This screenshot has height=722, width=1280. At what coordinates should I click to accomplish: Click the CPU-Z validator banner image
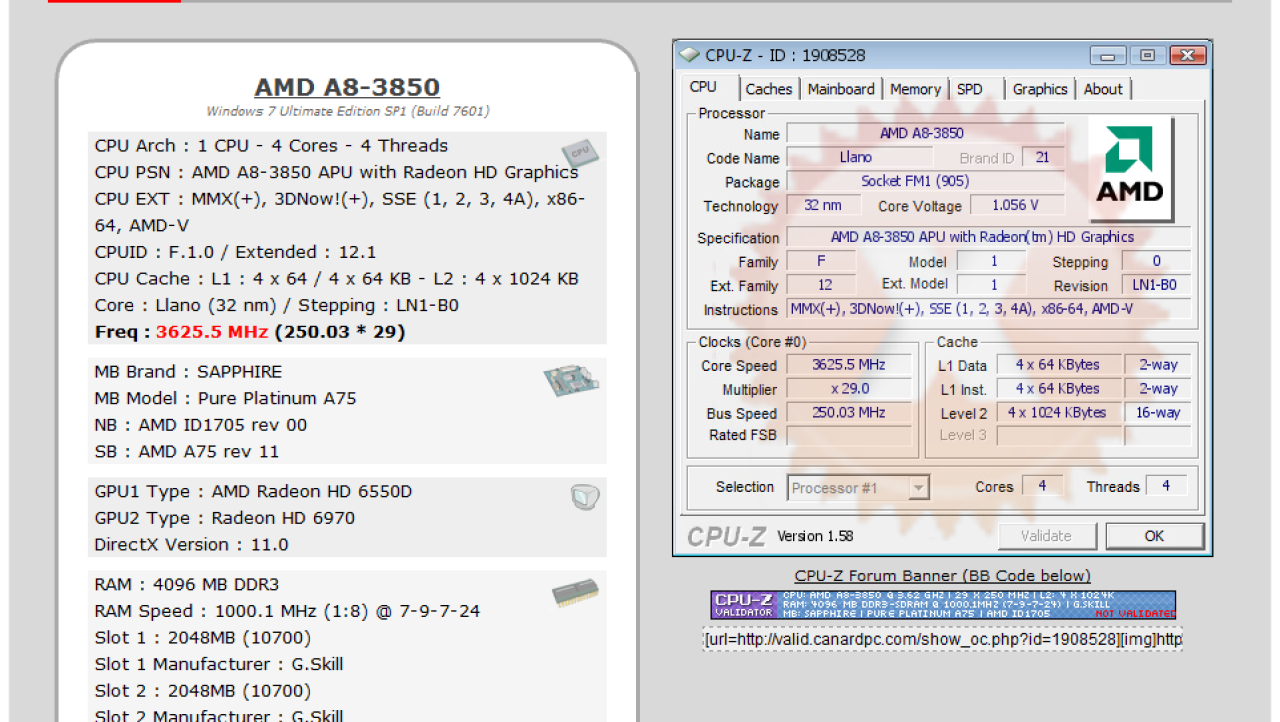(x=943, y=605)
